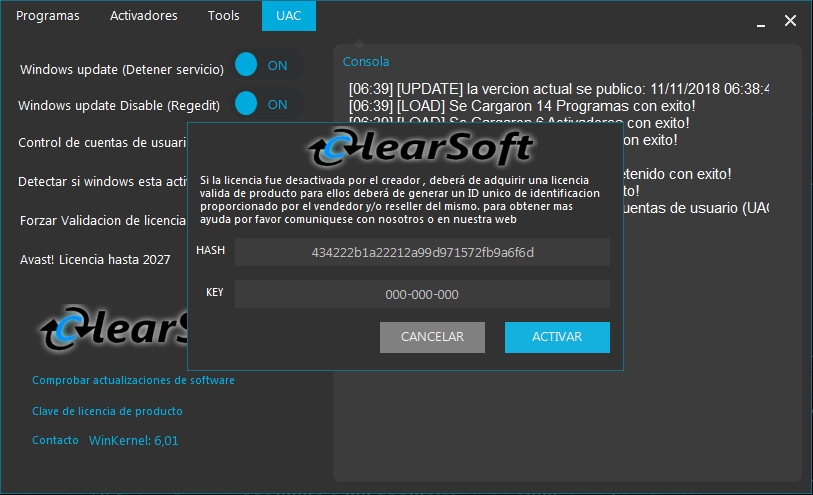The height and width of the screenshot is (495, 813).
Task: Click the license deactivation message in the dialog
Action: [400, 200]
